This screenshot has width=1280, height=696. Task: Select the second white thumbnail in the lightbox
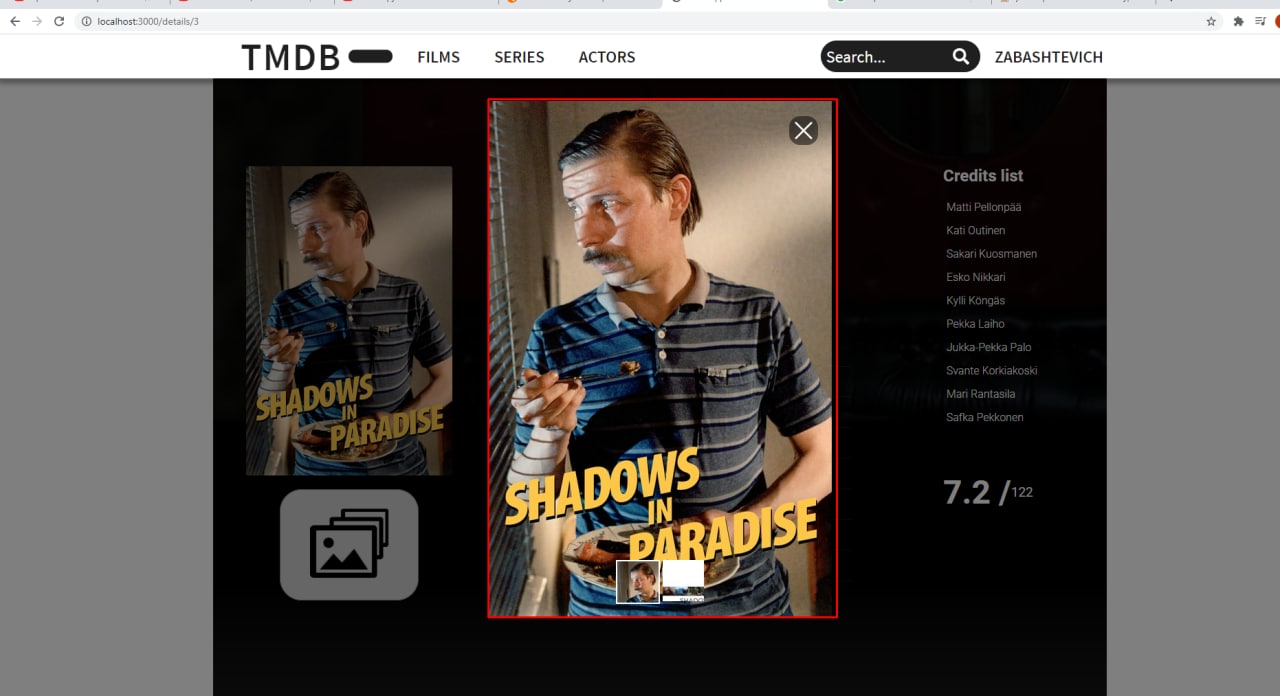tap(683, 581)
